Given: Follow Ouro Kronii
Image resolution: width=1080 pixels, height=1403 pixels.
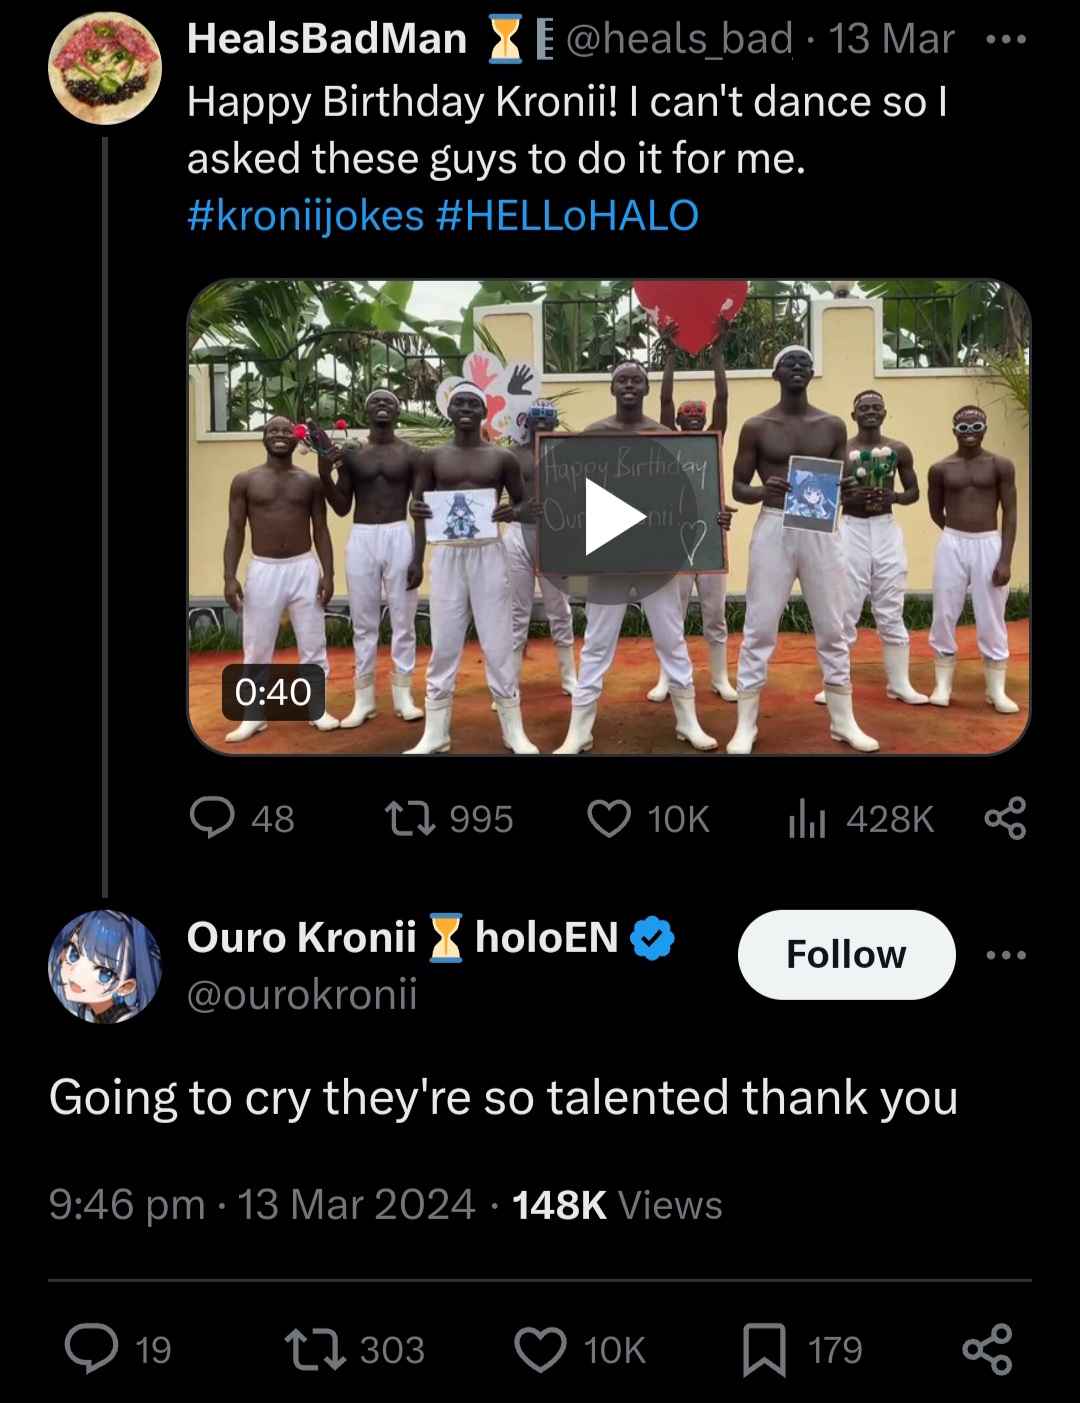Looking at the screenshot, I should 846,954.
